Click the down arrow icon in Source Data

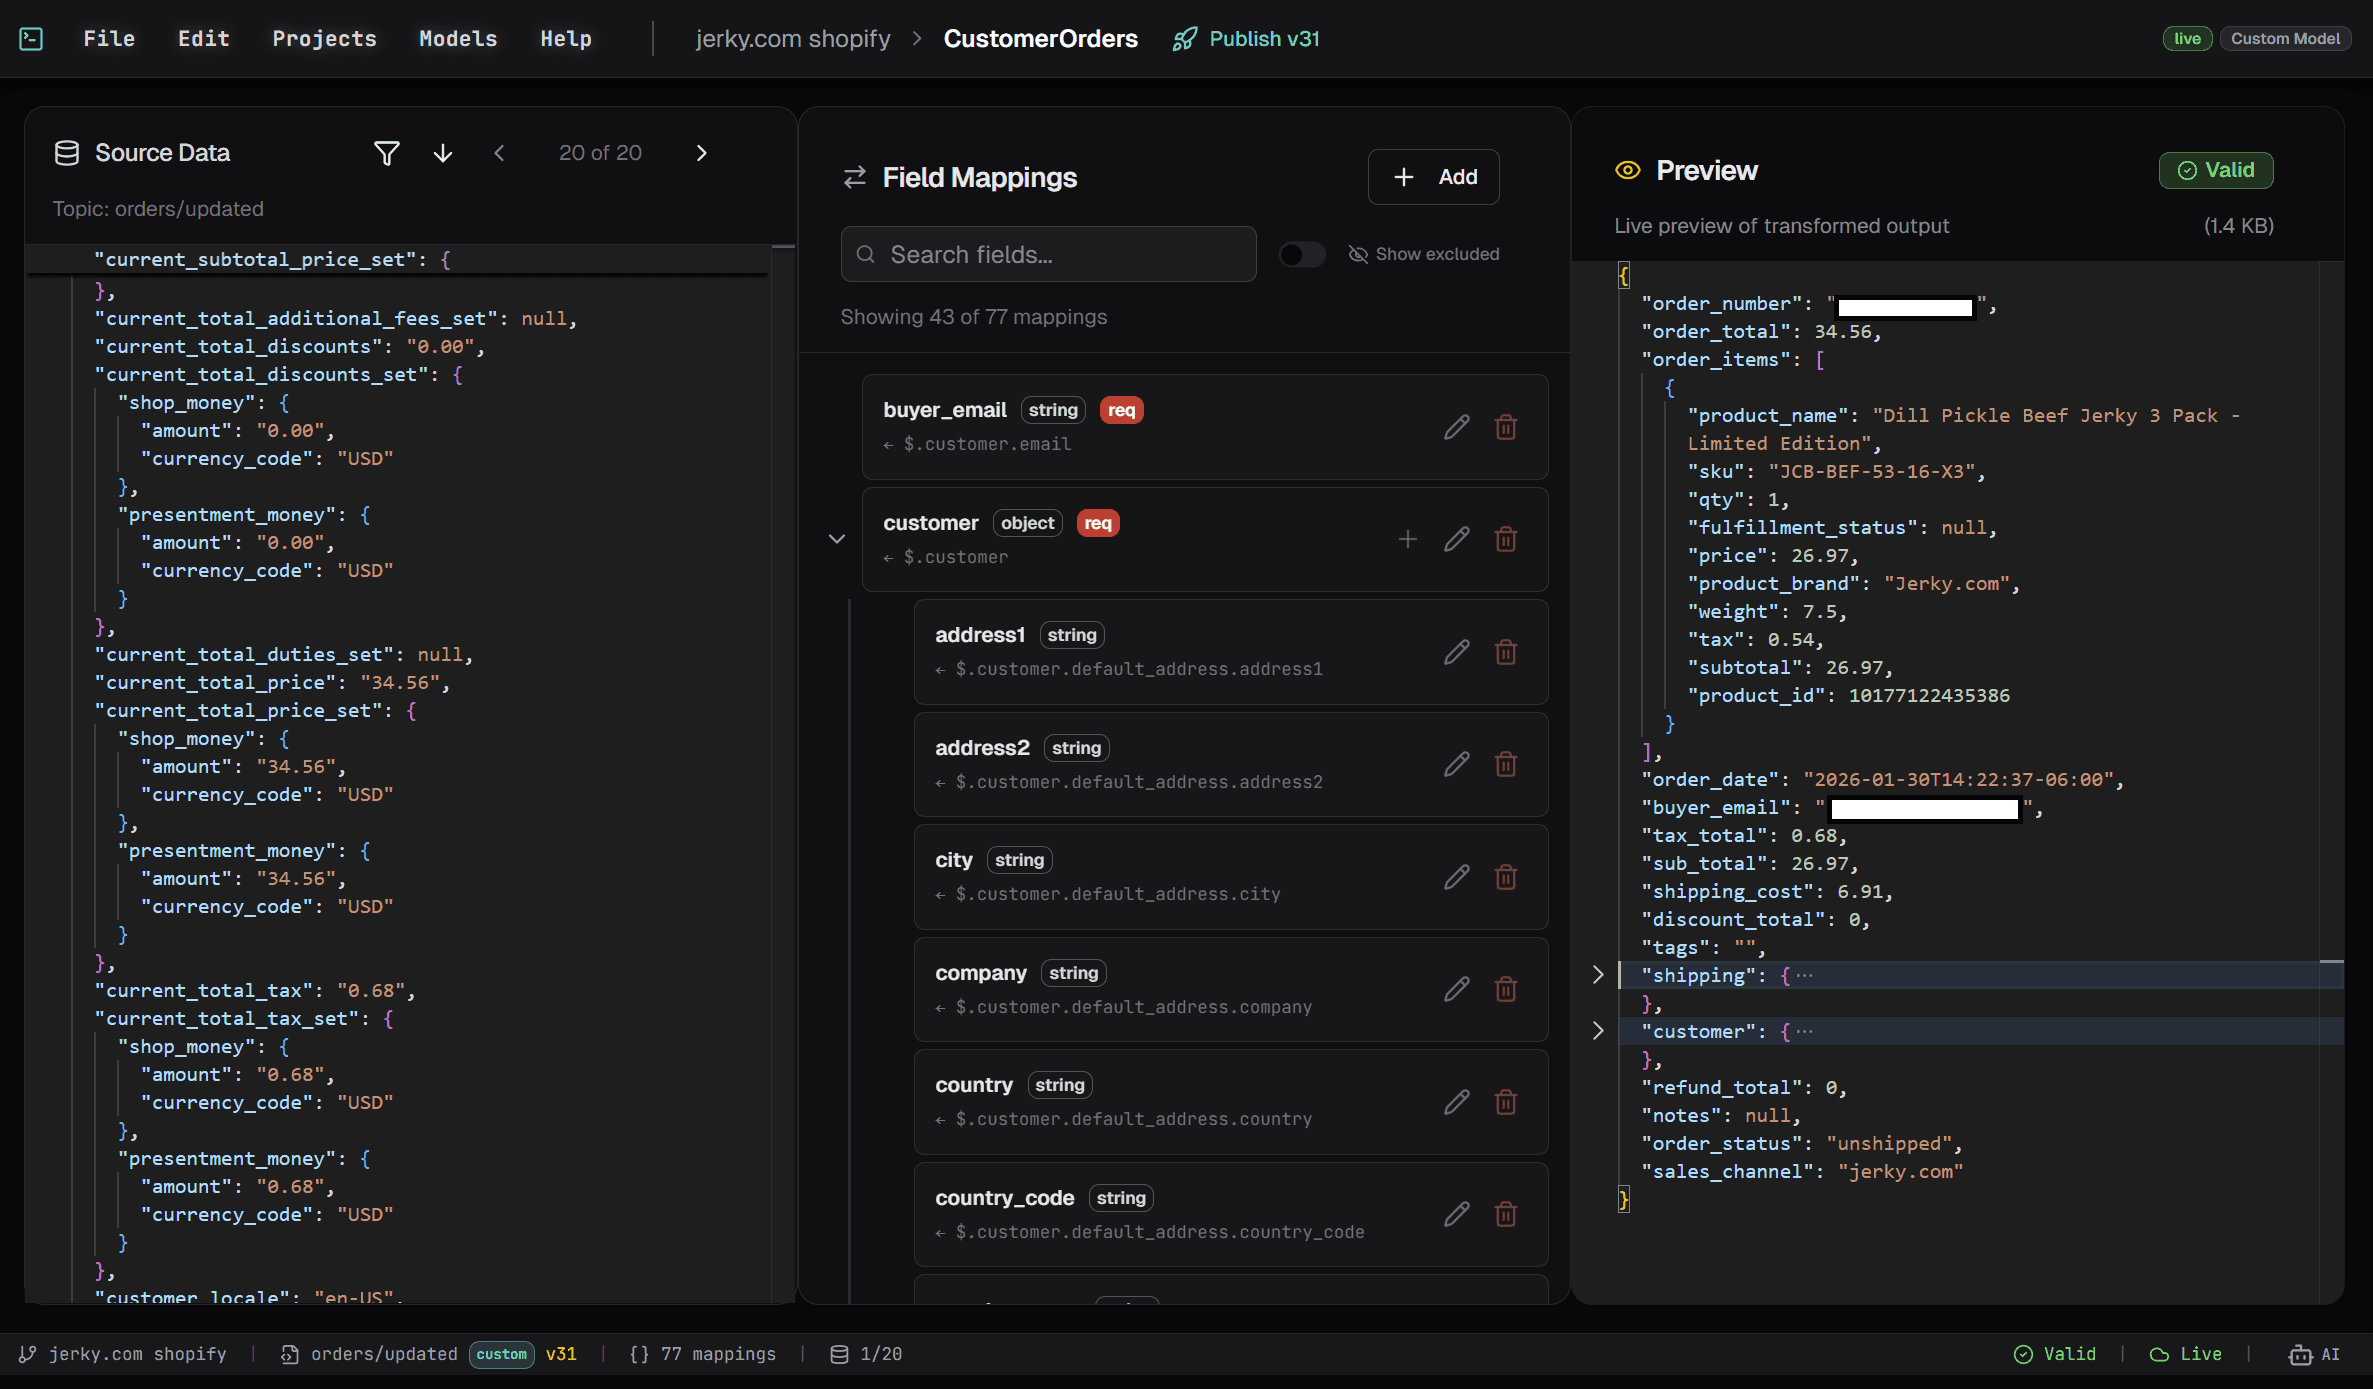coord(442,153)
